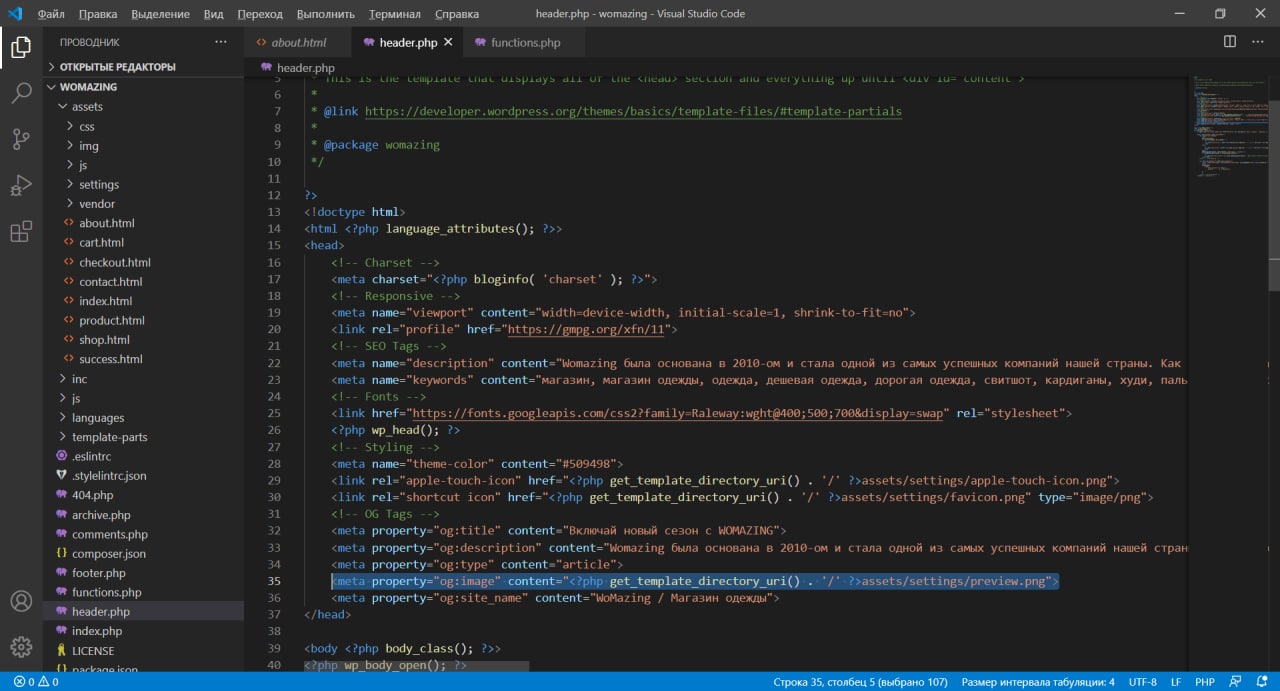
Task: Switch to the functions.php tab
Action: click(525, 43)
